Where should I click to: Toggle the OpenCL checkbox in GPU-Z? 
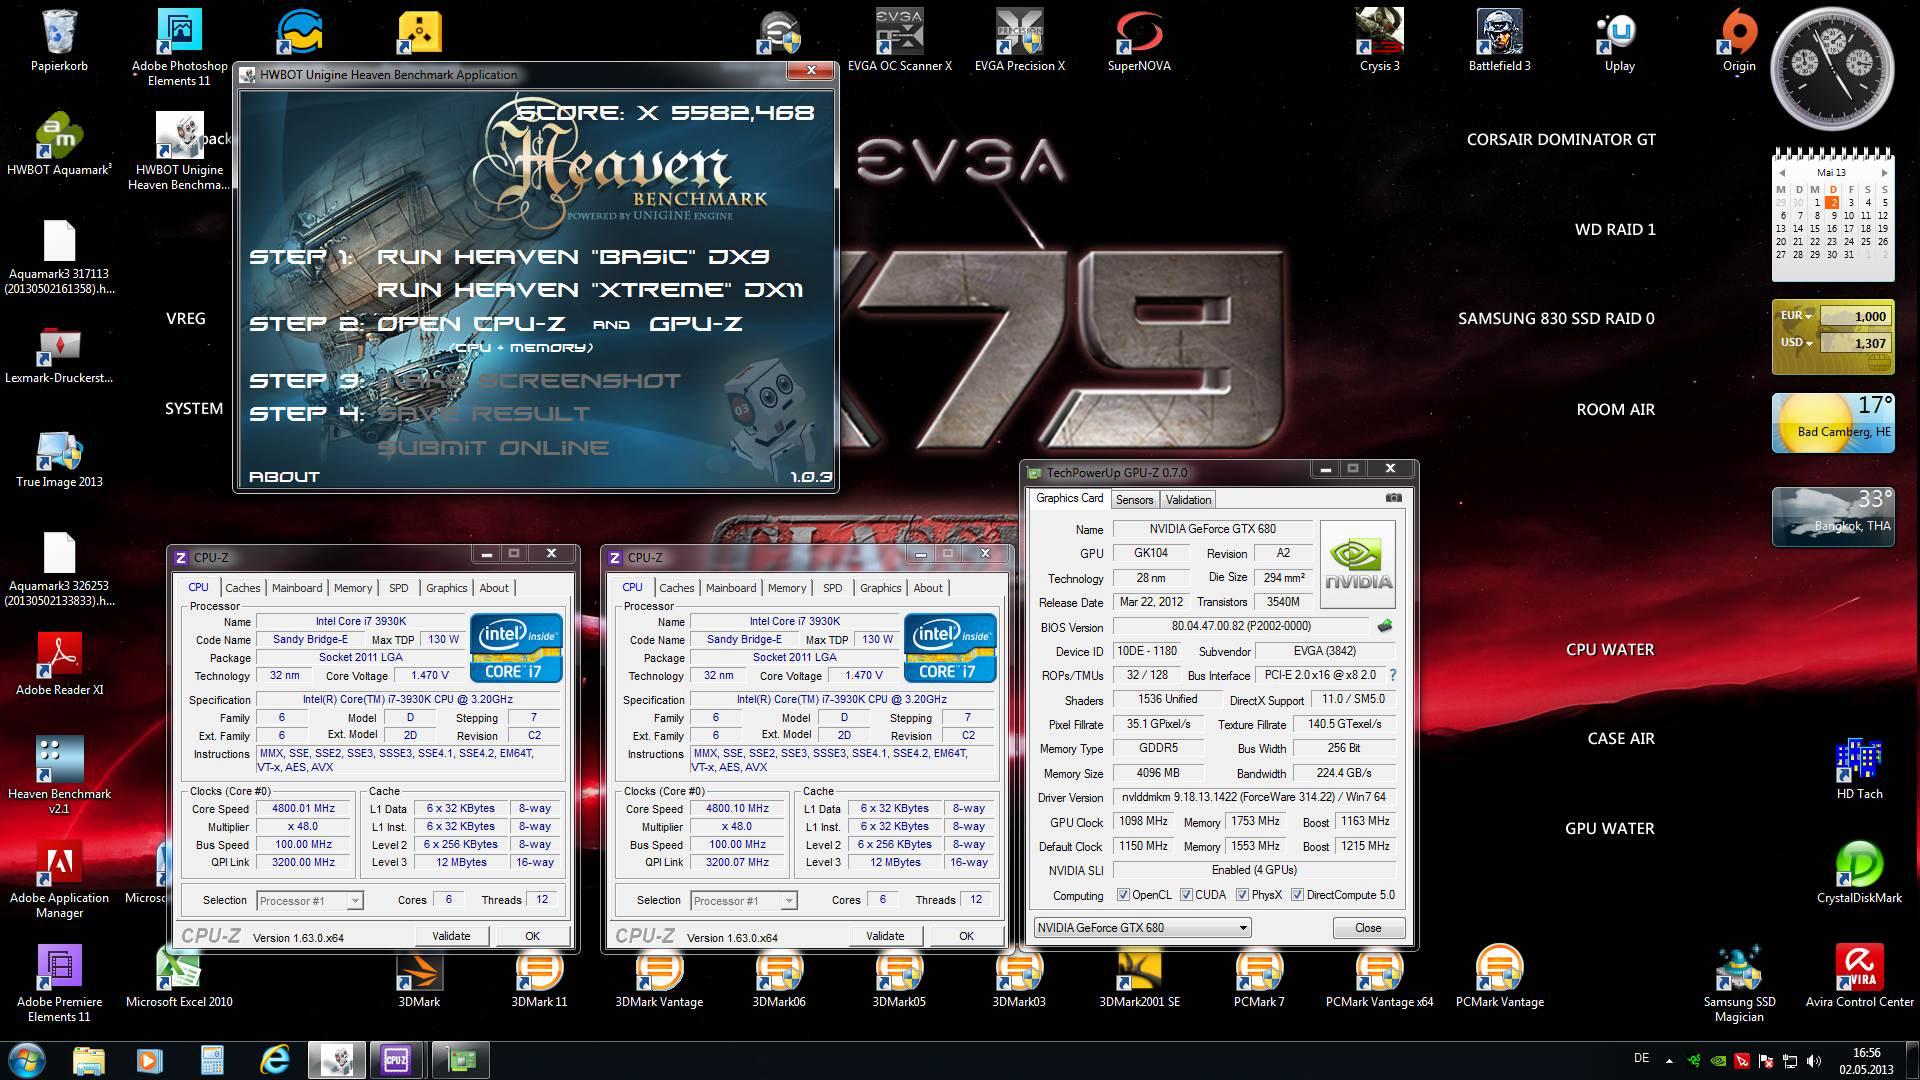coord(1123,895)
